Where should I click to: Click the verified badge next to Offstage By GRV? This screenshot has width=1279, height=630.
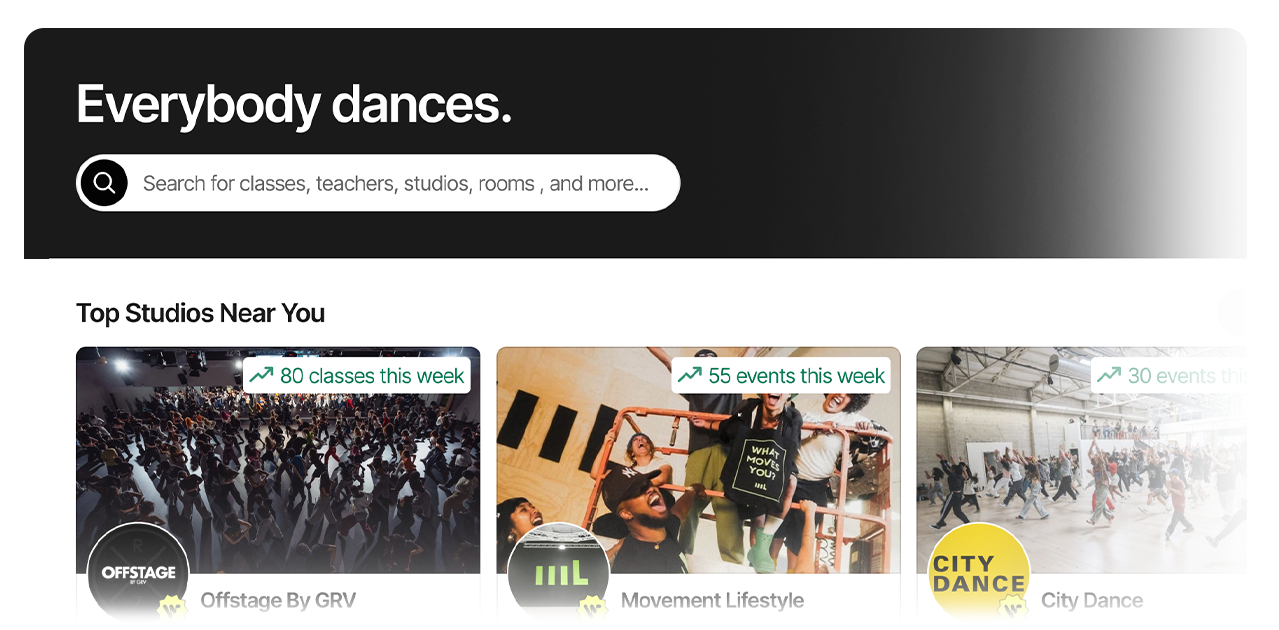(x=173, y=607)
